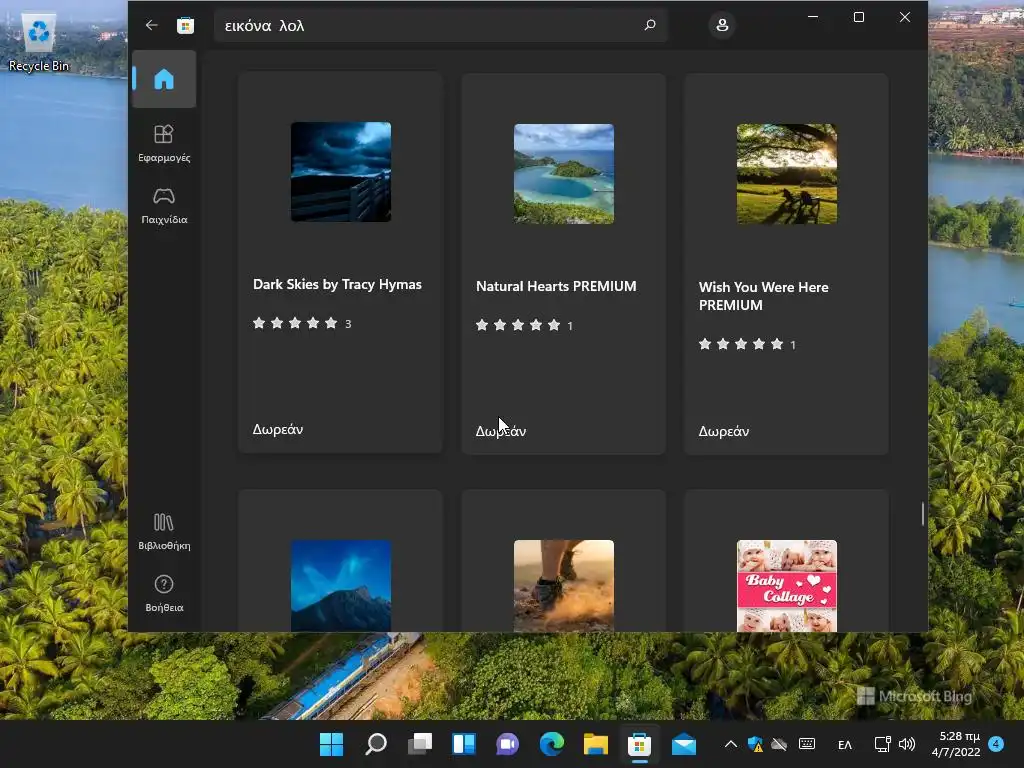Viewport: 1024px width, 768px height.
Task: Open File Explorer from taskbar
Action: [596, 744]
